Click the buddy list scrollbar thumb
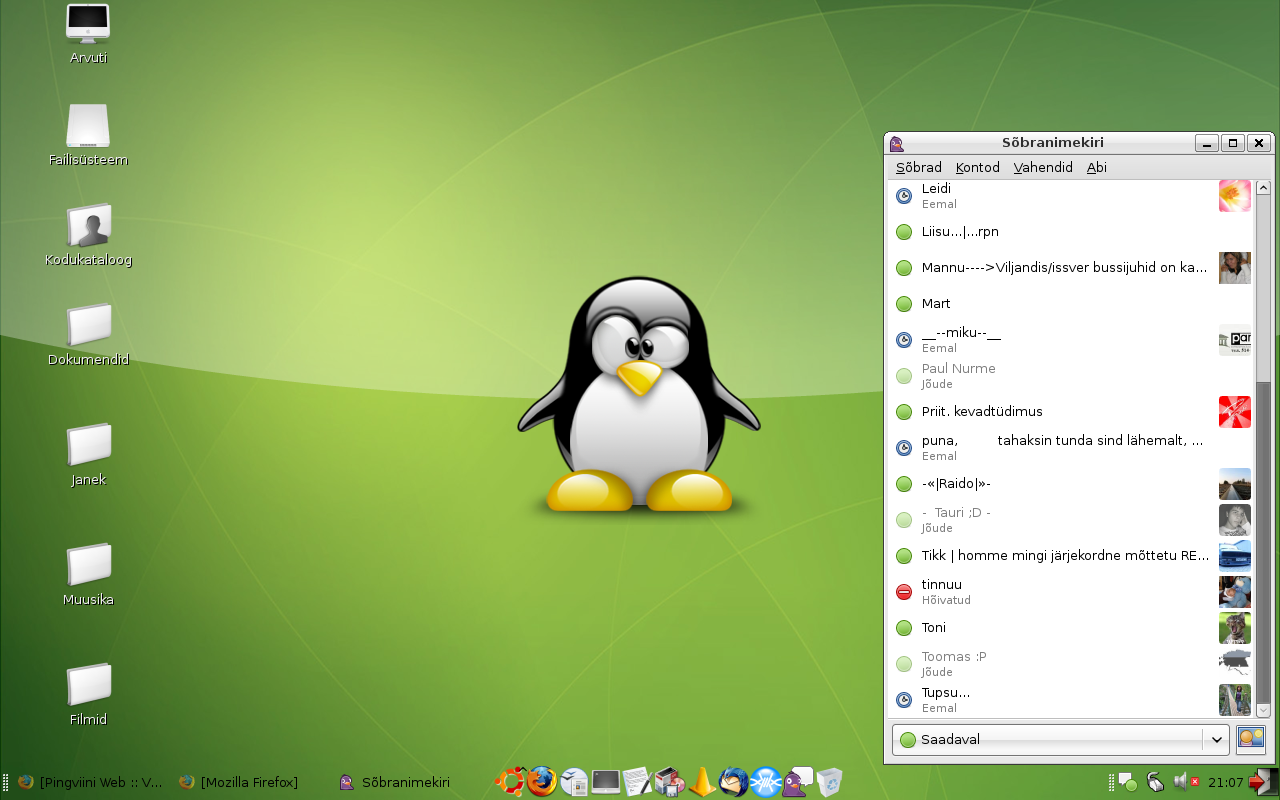Screen dimensions: 1280x800 1262,540
